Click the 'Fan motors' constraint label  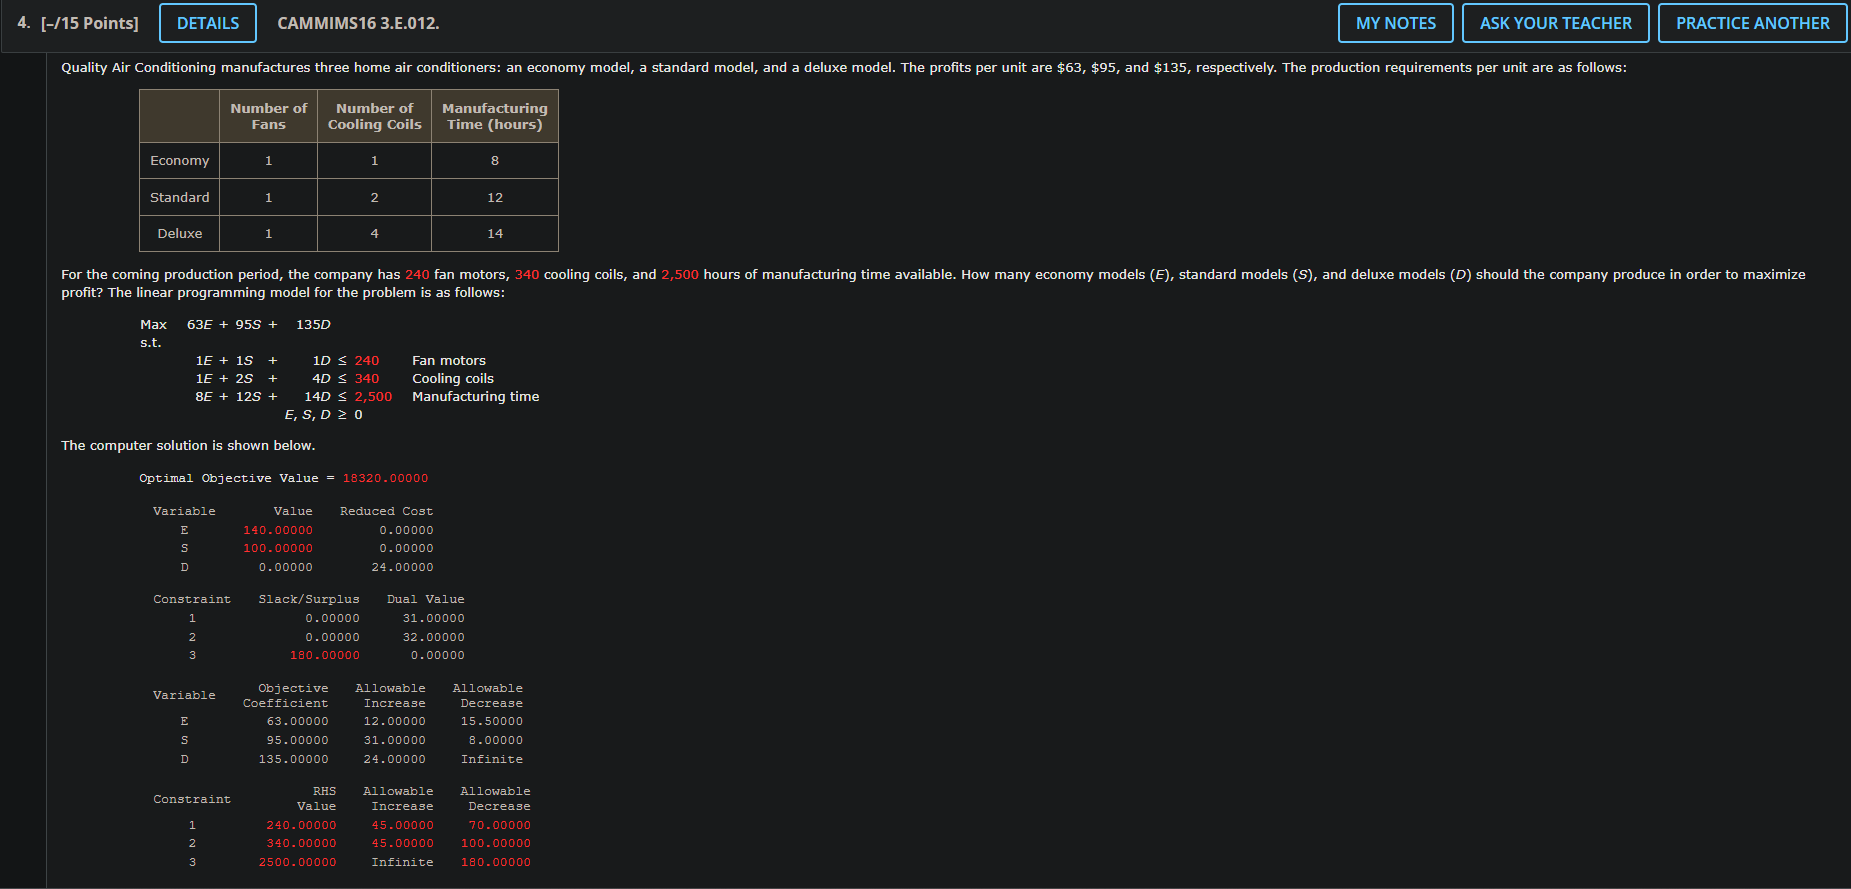pos(449,360)
